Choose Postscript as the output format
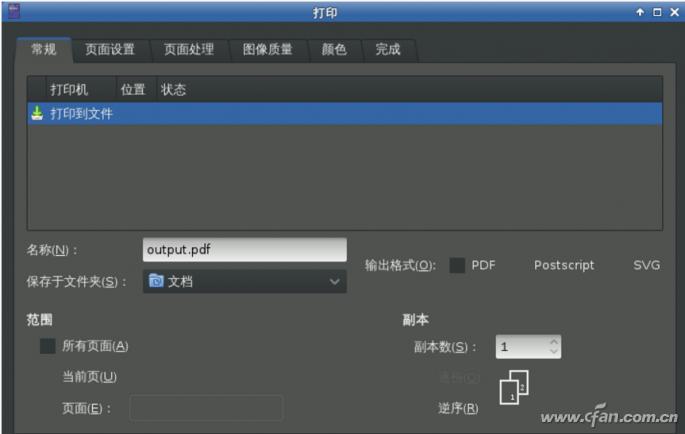Viewport: 685px width, 434px height. point(564,265)
